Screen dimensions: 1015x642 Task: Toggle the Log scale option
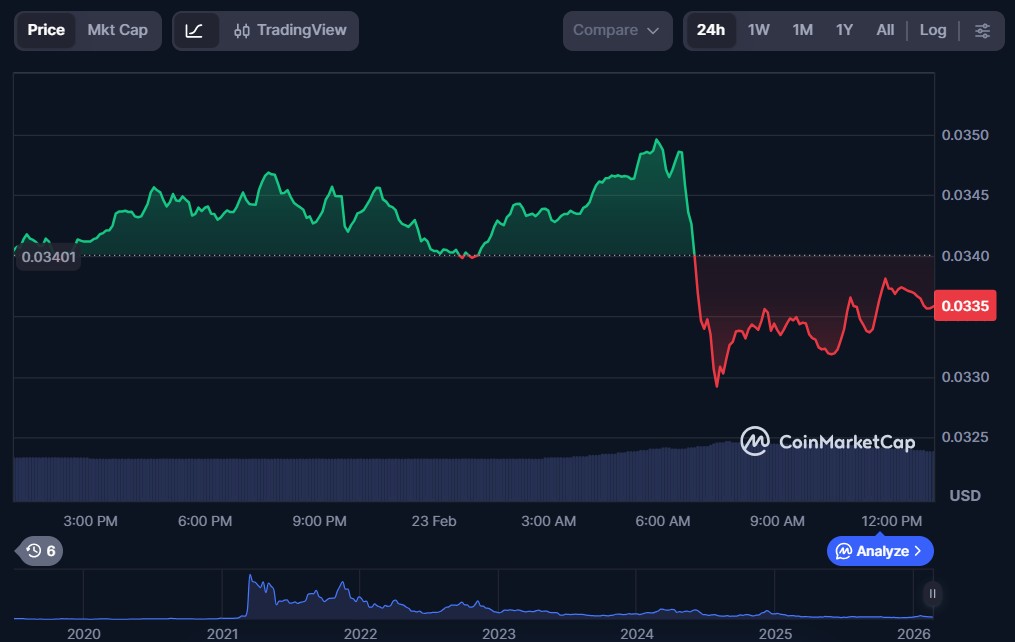pyautogui.click(x=932, y=30)
